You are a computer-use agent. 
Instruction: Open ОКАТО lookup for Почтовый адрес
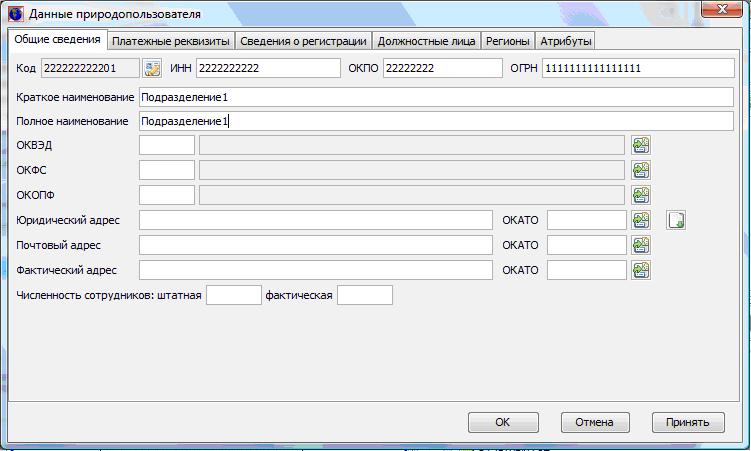point(641,245)
